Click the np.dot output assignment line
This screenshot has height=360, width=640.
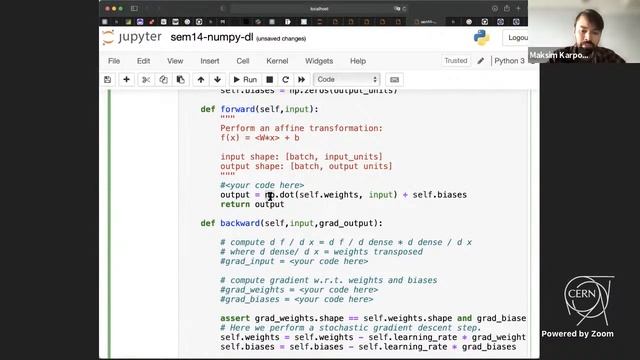[343, 195]
